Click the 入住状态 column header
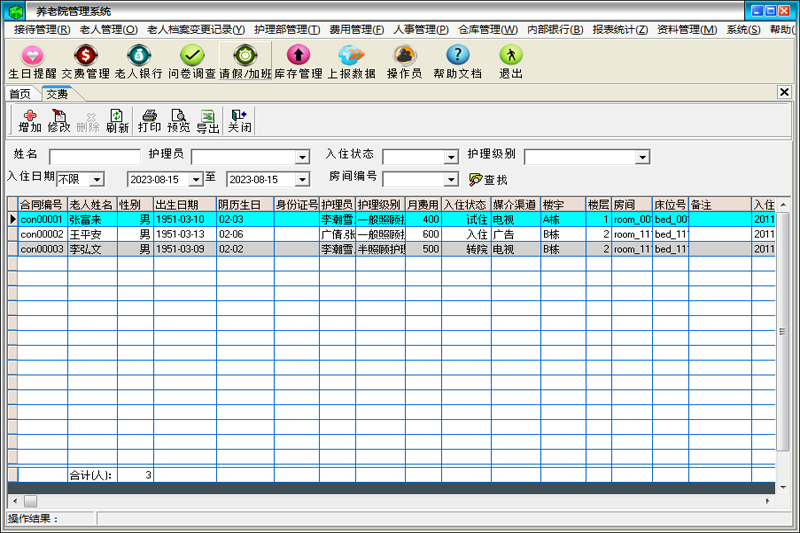 pos(466,205)
